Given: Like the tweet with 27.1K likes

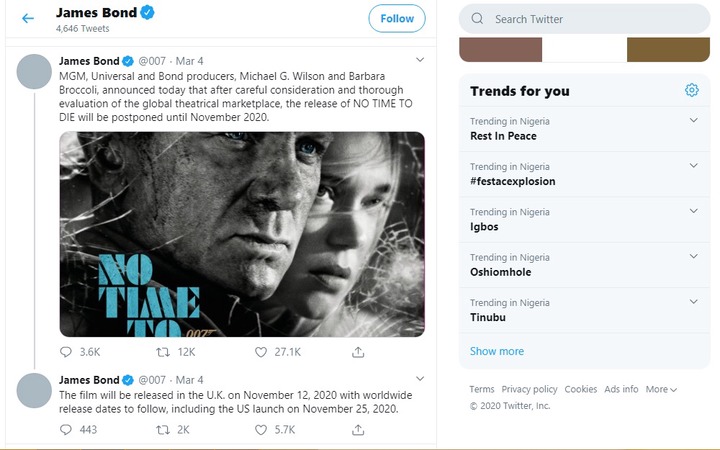Looking at the screenshot, I should click(261, 352).
